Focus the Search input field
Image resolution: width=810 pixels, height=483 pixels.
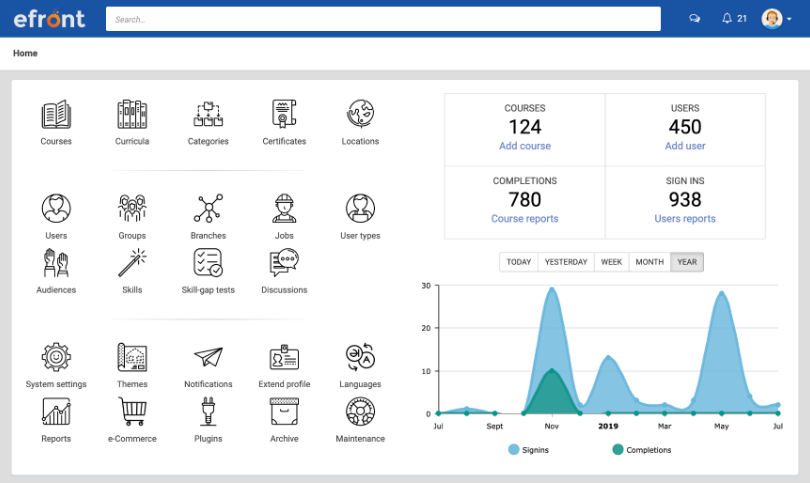(x=383, y=19)
